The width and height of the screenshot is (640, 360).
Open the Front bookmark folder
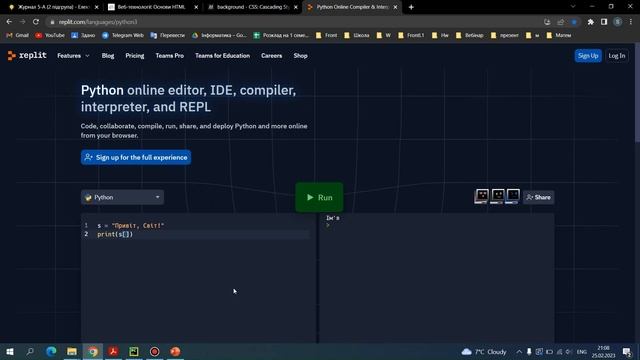[x=327, y=36]
